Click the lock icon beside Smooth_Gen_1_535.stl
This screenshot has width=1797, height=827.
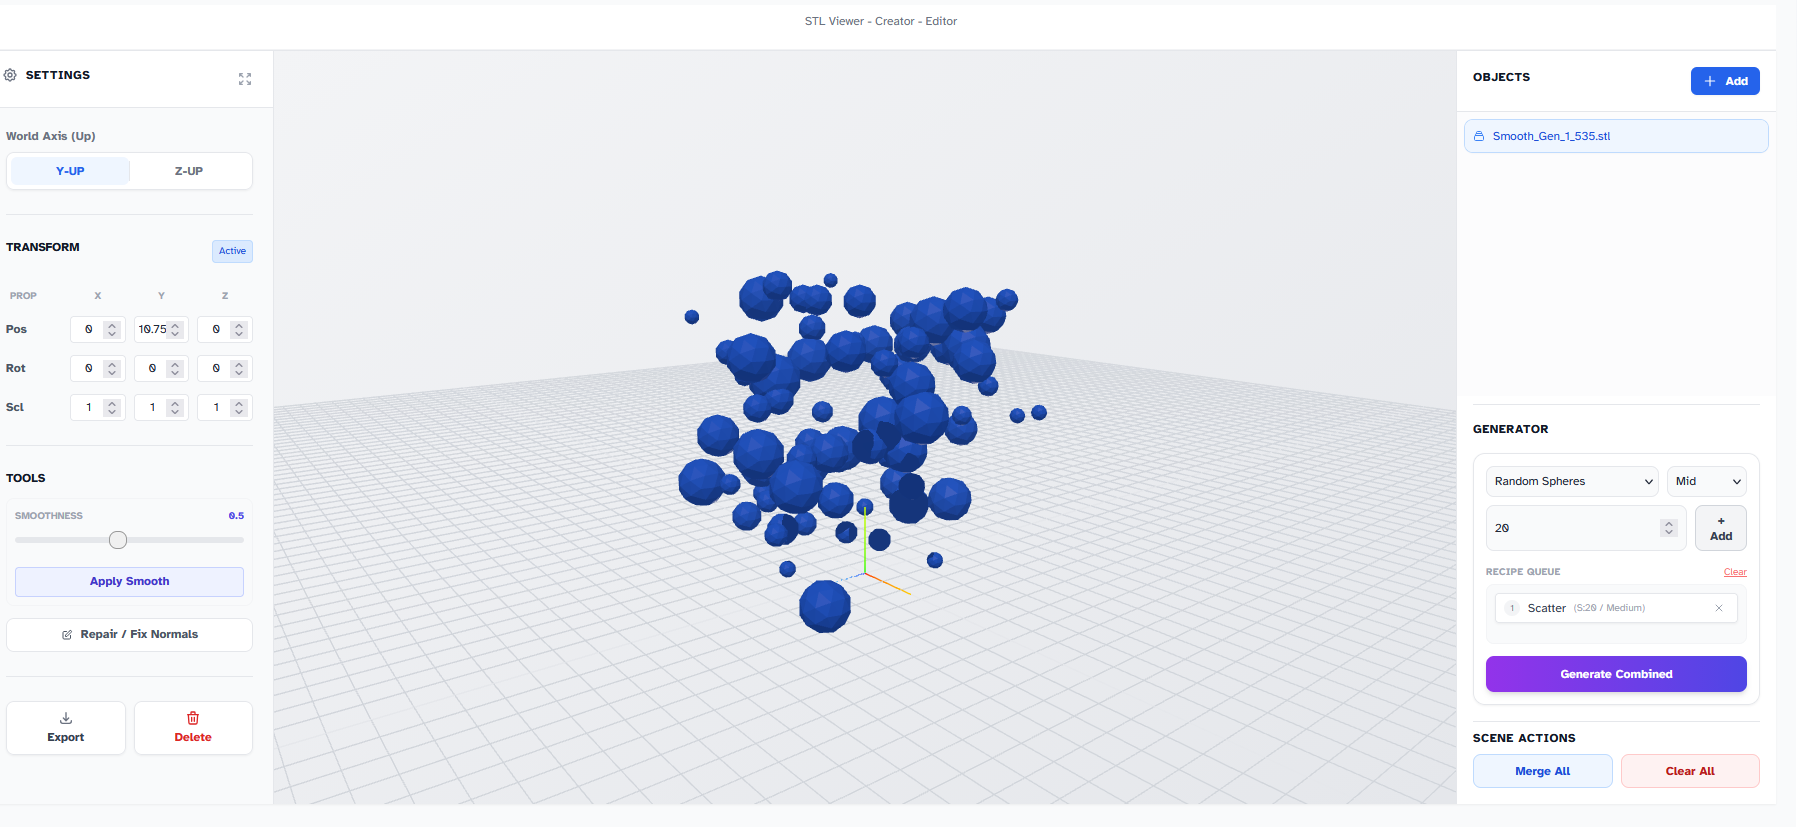click(x=1479, y=136)
